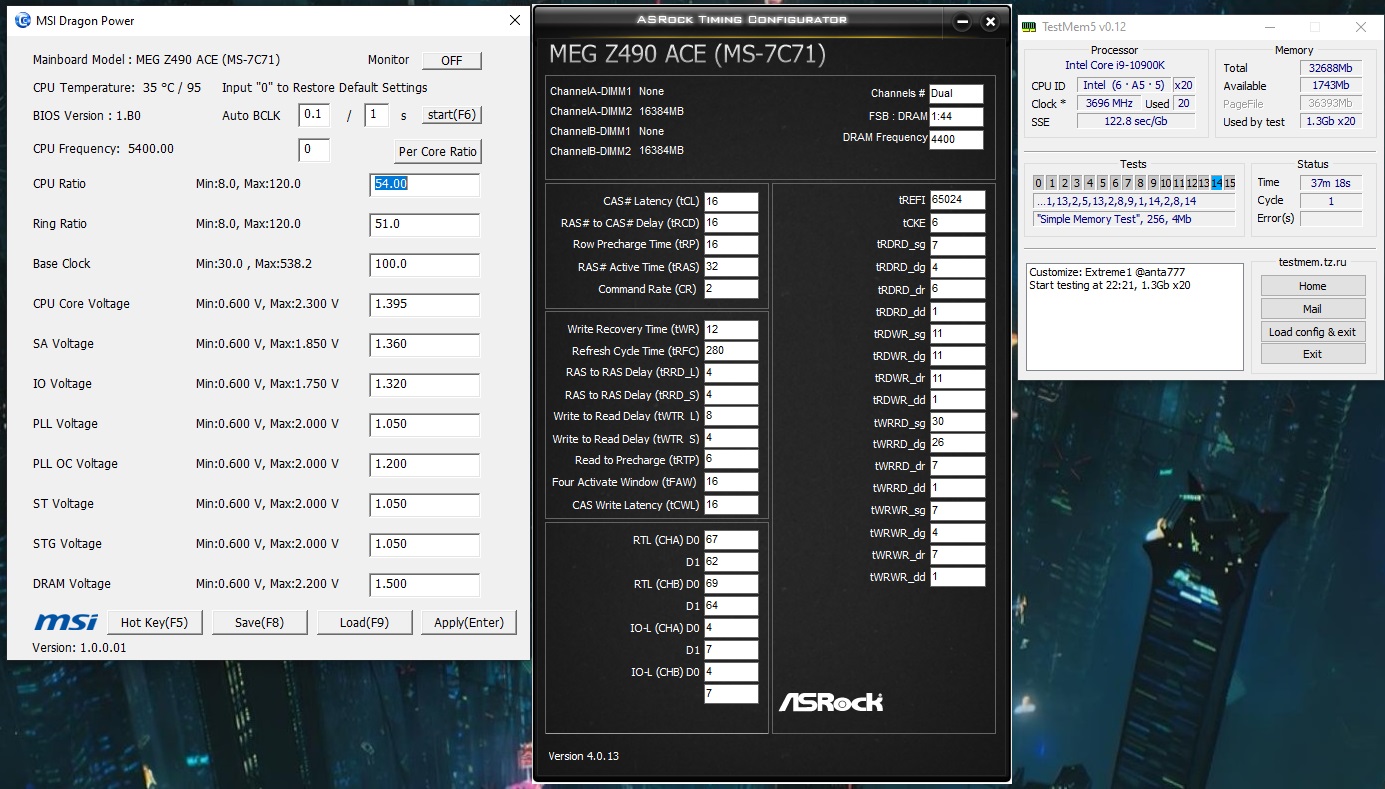Click the Apply(Enter) button
This screenshot has height=789, width=1385.
tap(469, 622)
